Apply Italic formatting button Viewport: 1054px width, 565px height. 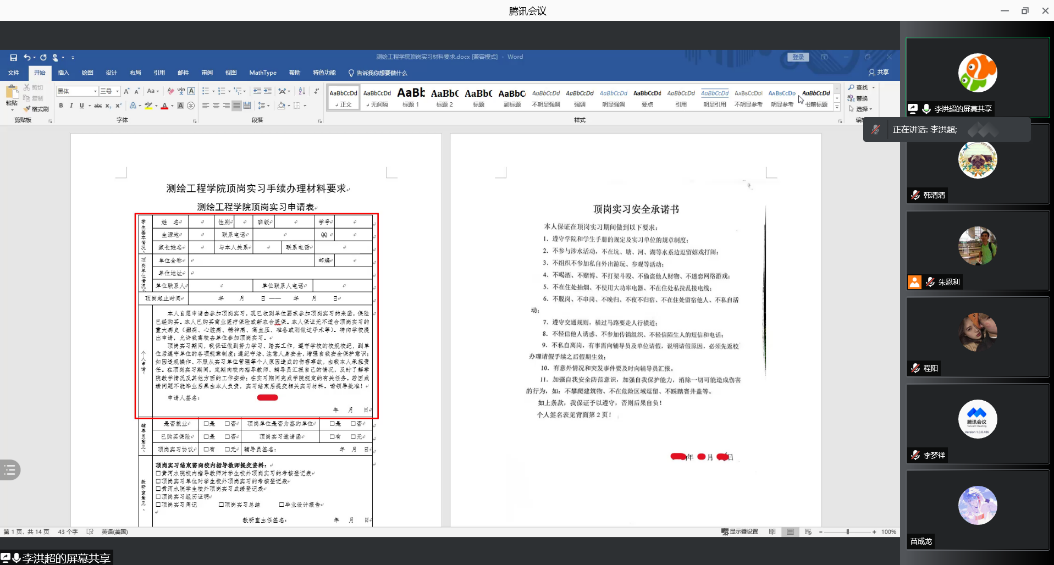(70, 105)
